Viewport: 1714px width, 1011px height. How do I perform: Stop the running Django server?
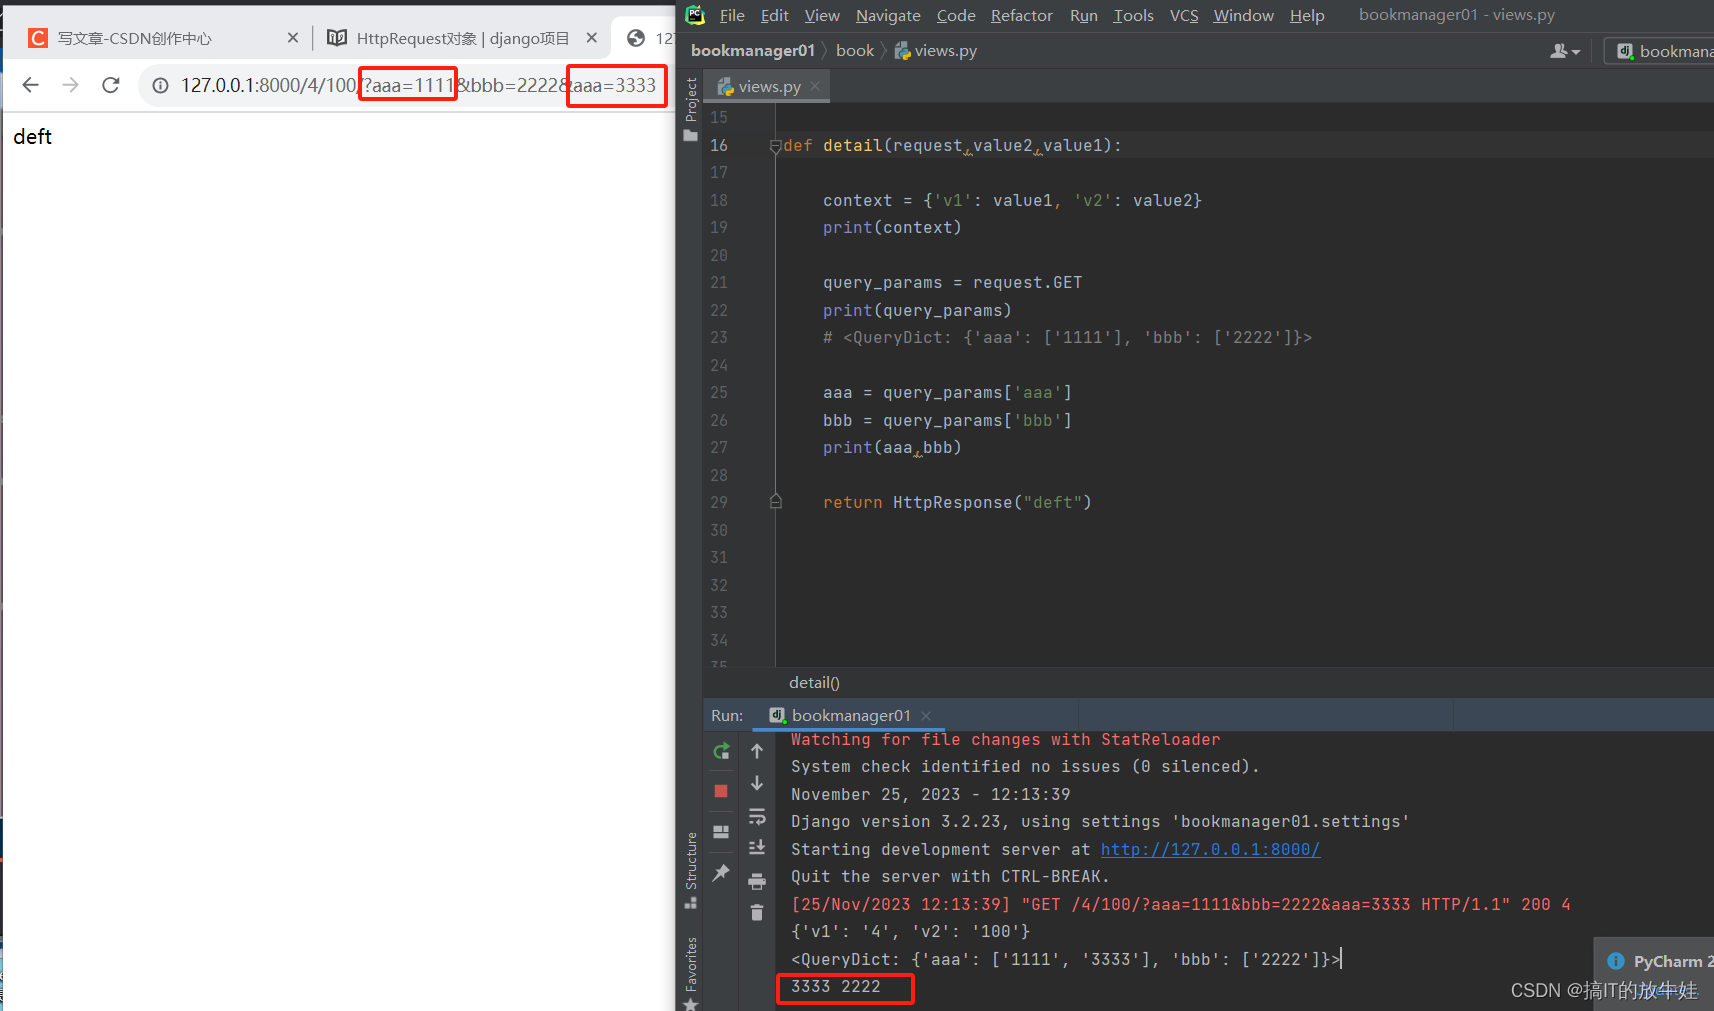point(721,791)
